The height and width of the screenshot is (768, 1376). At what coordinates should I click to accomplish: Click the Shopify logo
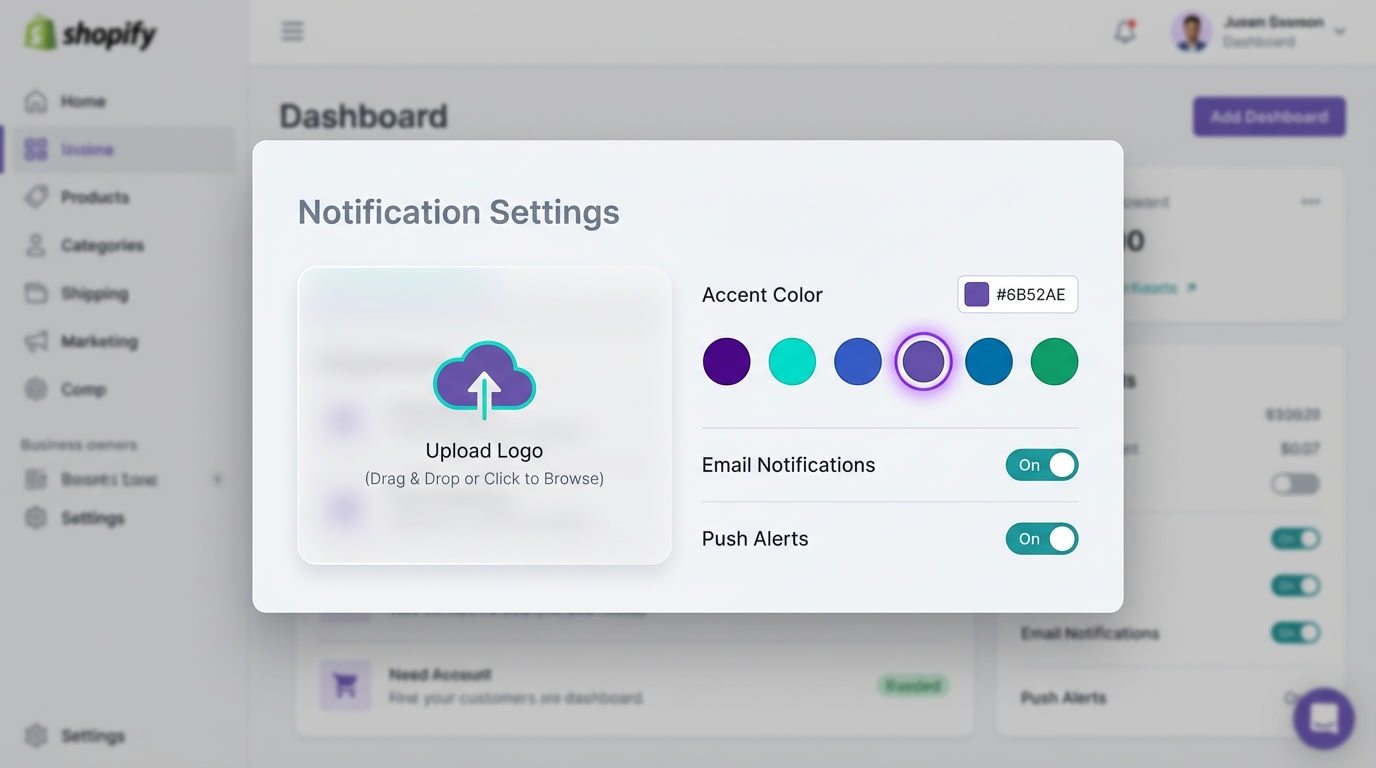91,33
